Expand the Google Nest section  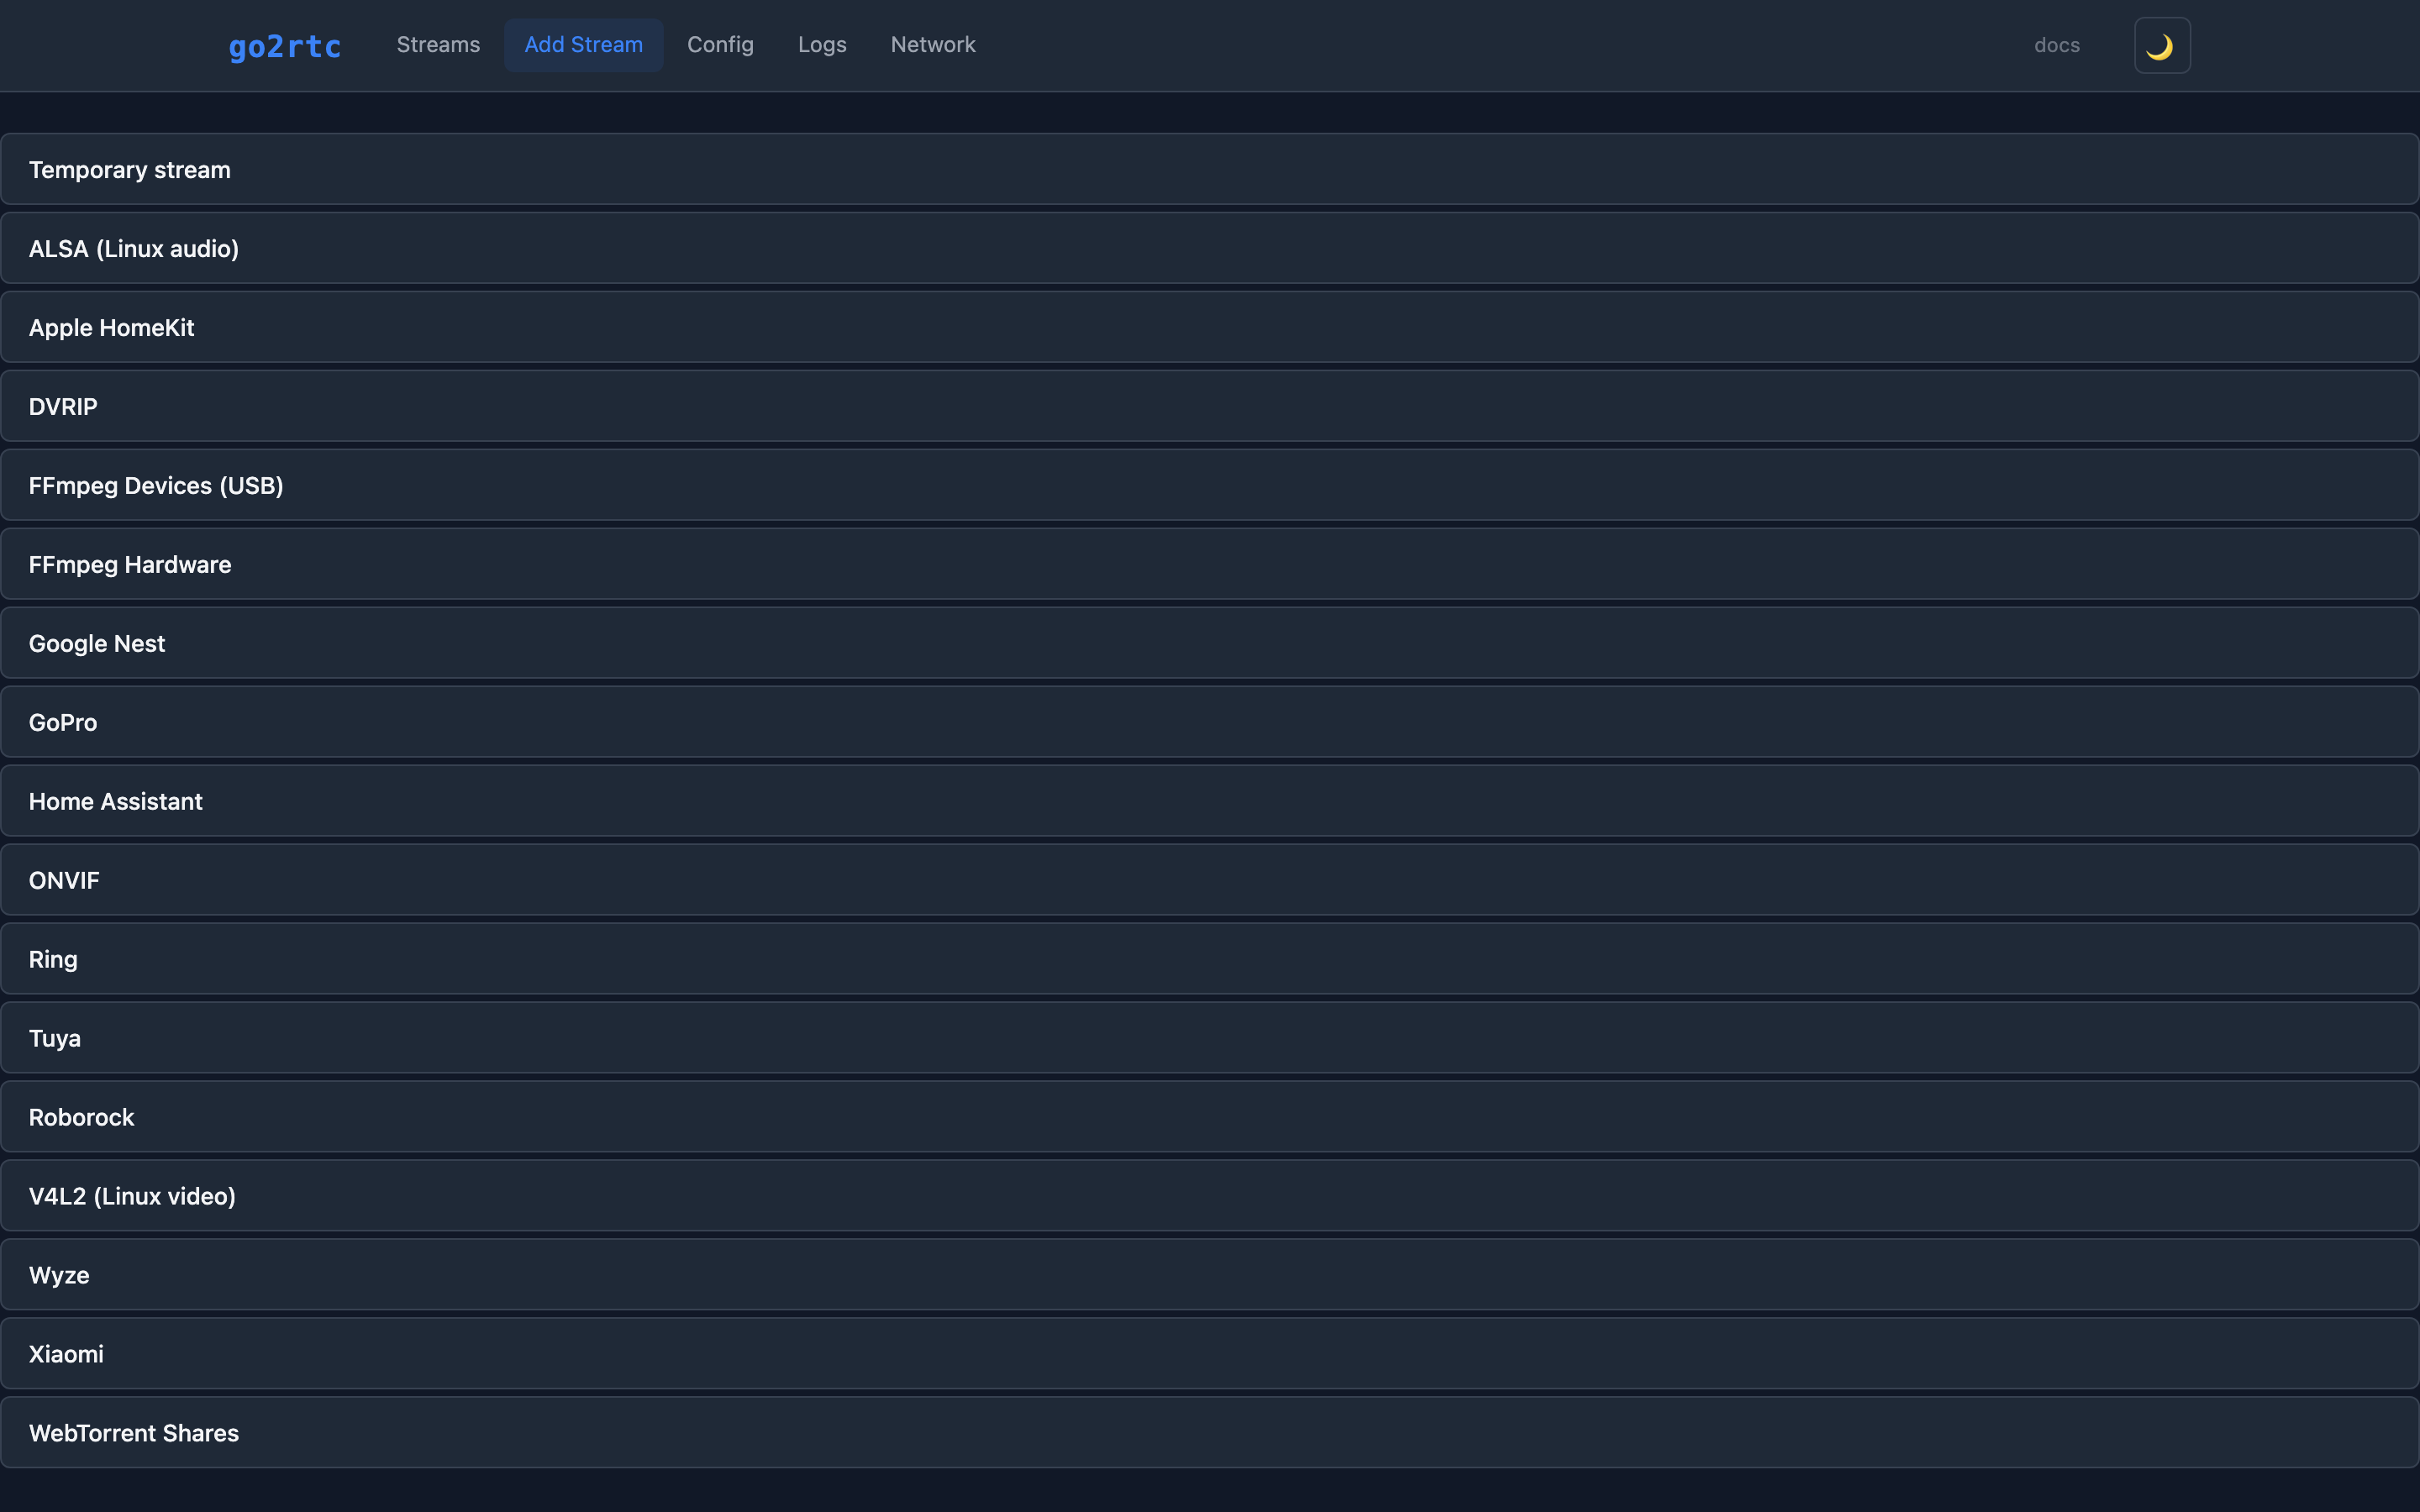(1210, 644)
